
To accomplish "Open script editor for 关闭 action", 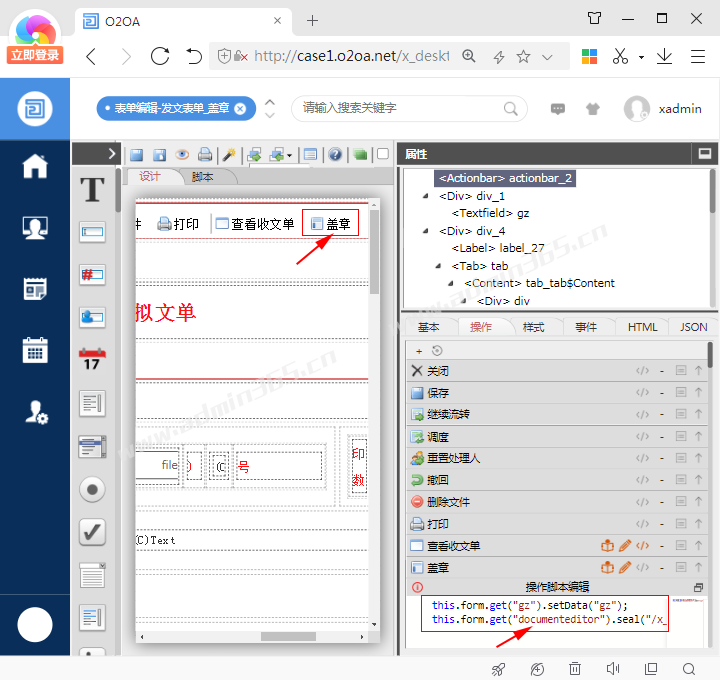I will click(642, 371).
